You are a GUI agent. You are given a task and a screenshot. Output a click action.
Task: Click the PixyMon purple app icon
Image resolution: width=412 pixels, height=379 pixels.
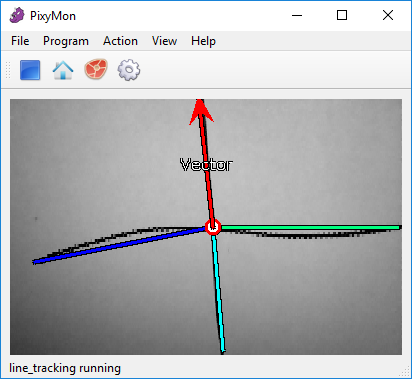(17, 15)
